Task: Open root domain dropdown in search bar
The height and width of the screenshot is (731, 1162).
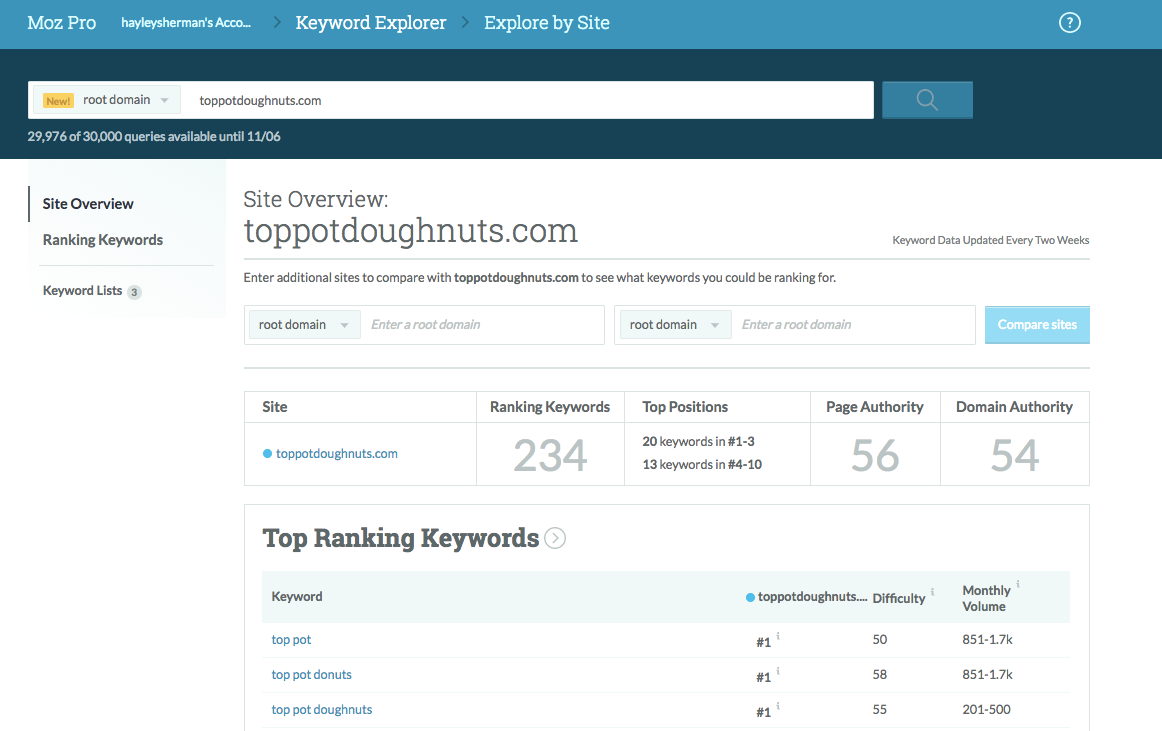Action: click(x=108, y=100)
